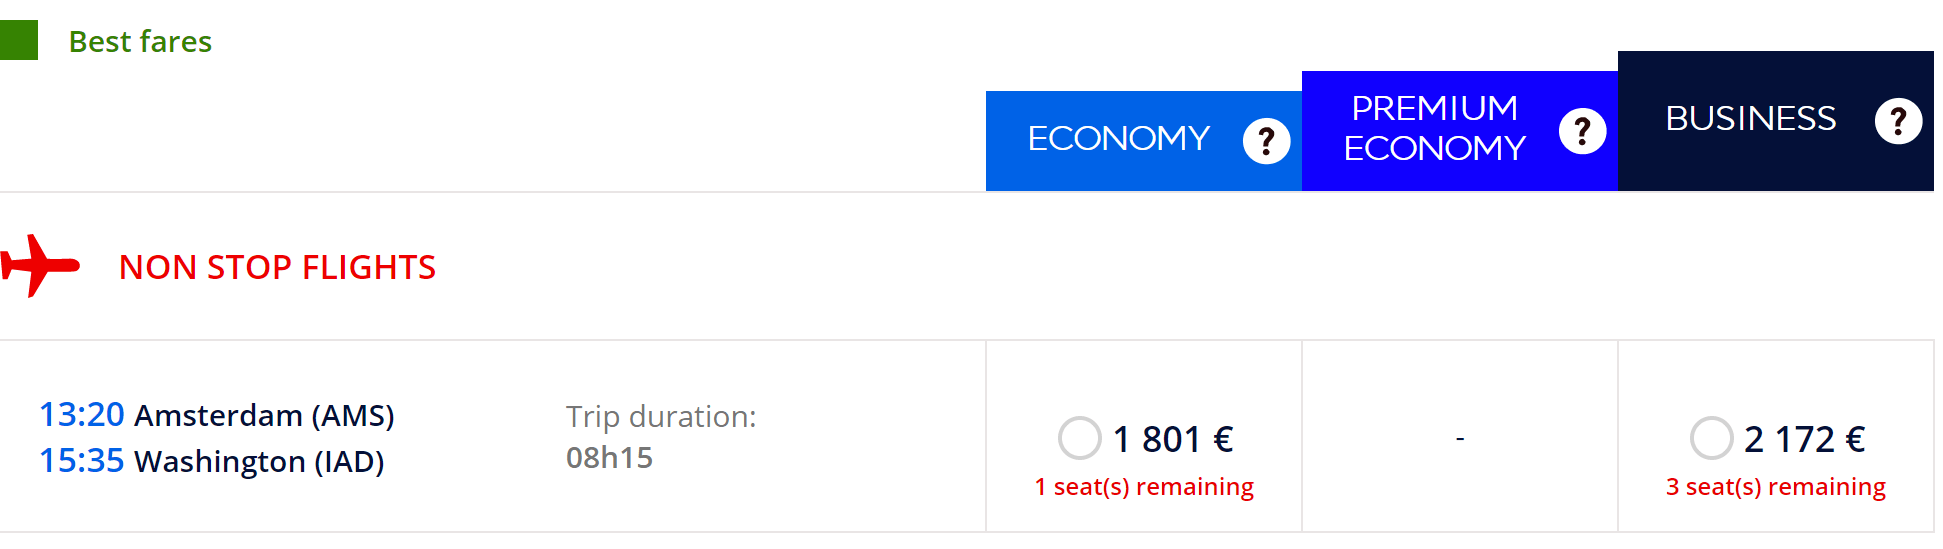
Task: Switch to the Economy column tab
Action: 1144,141
